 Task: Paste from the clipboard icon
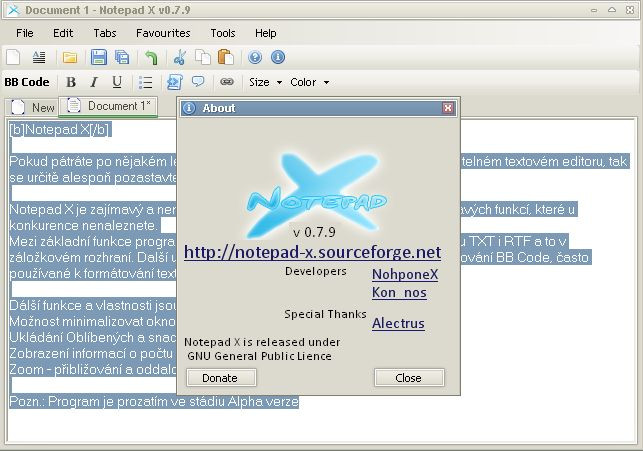[226, 57]
